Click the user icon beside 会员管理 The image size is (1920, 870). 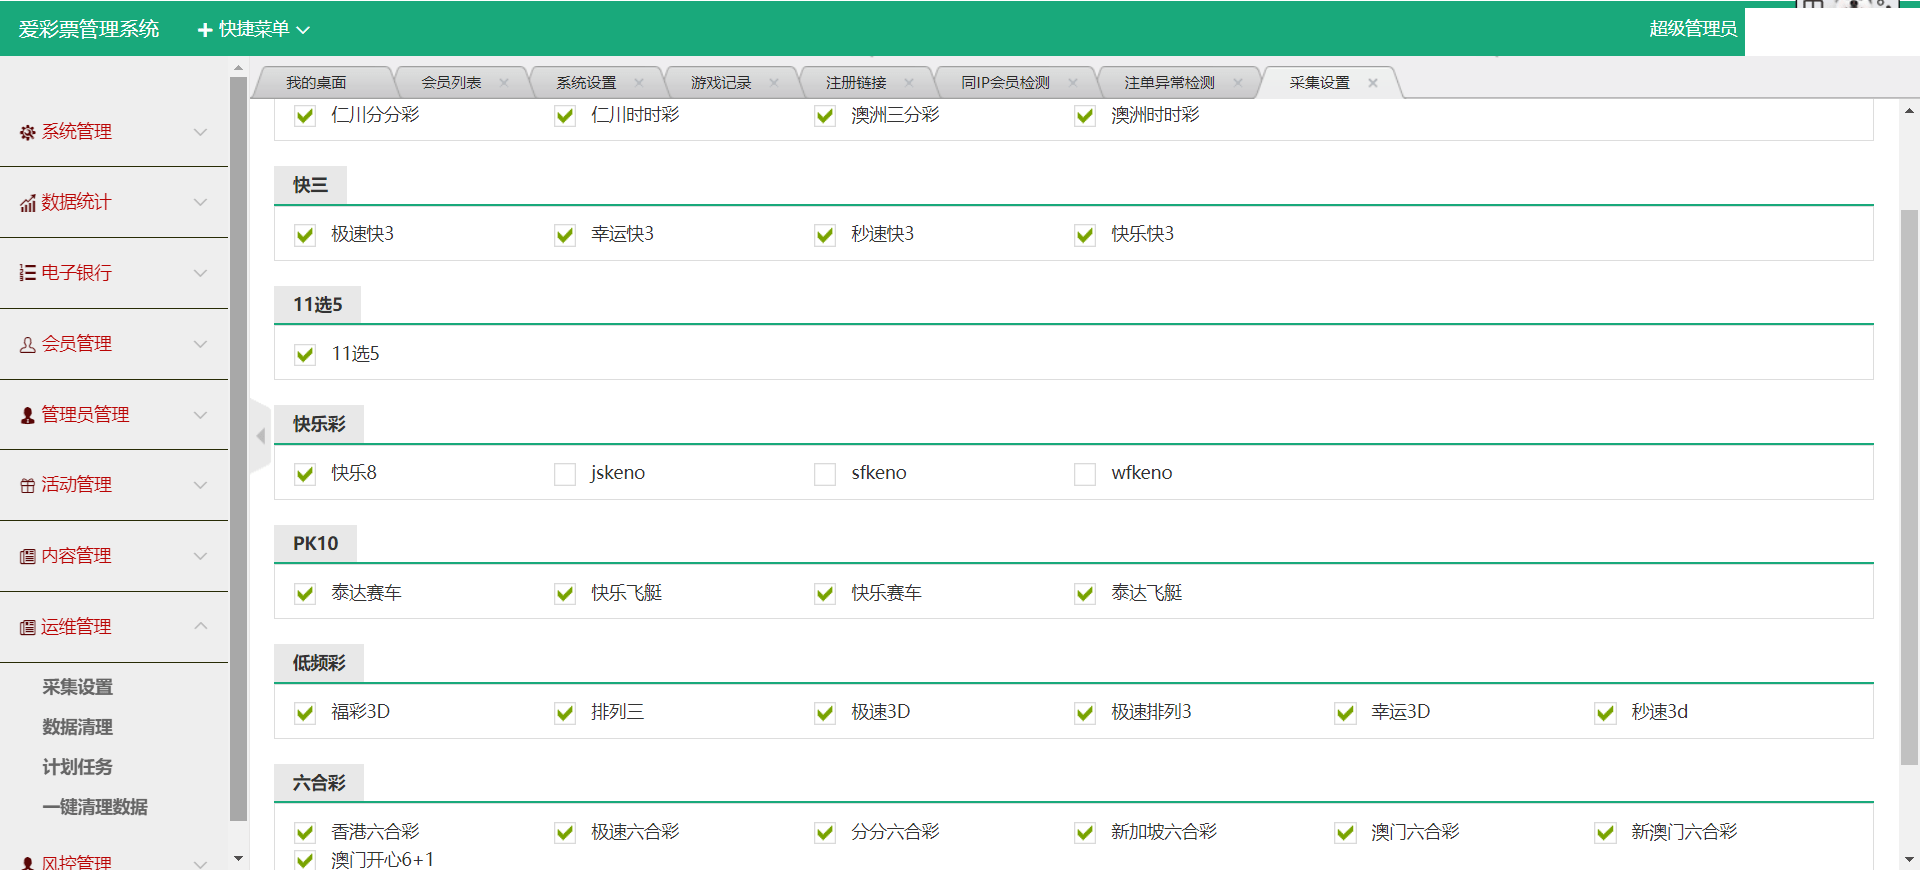[27, 344]
